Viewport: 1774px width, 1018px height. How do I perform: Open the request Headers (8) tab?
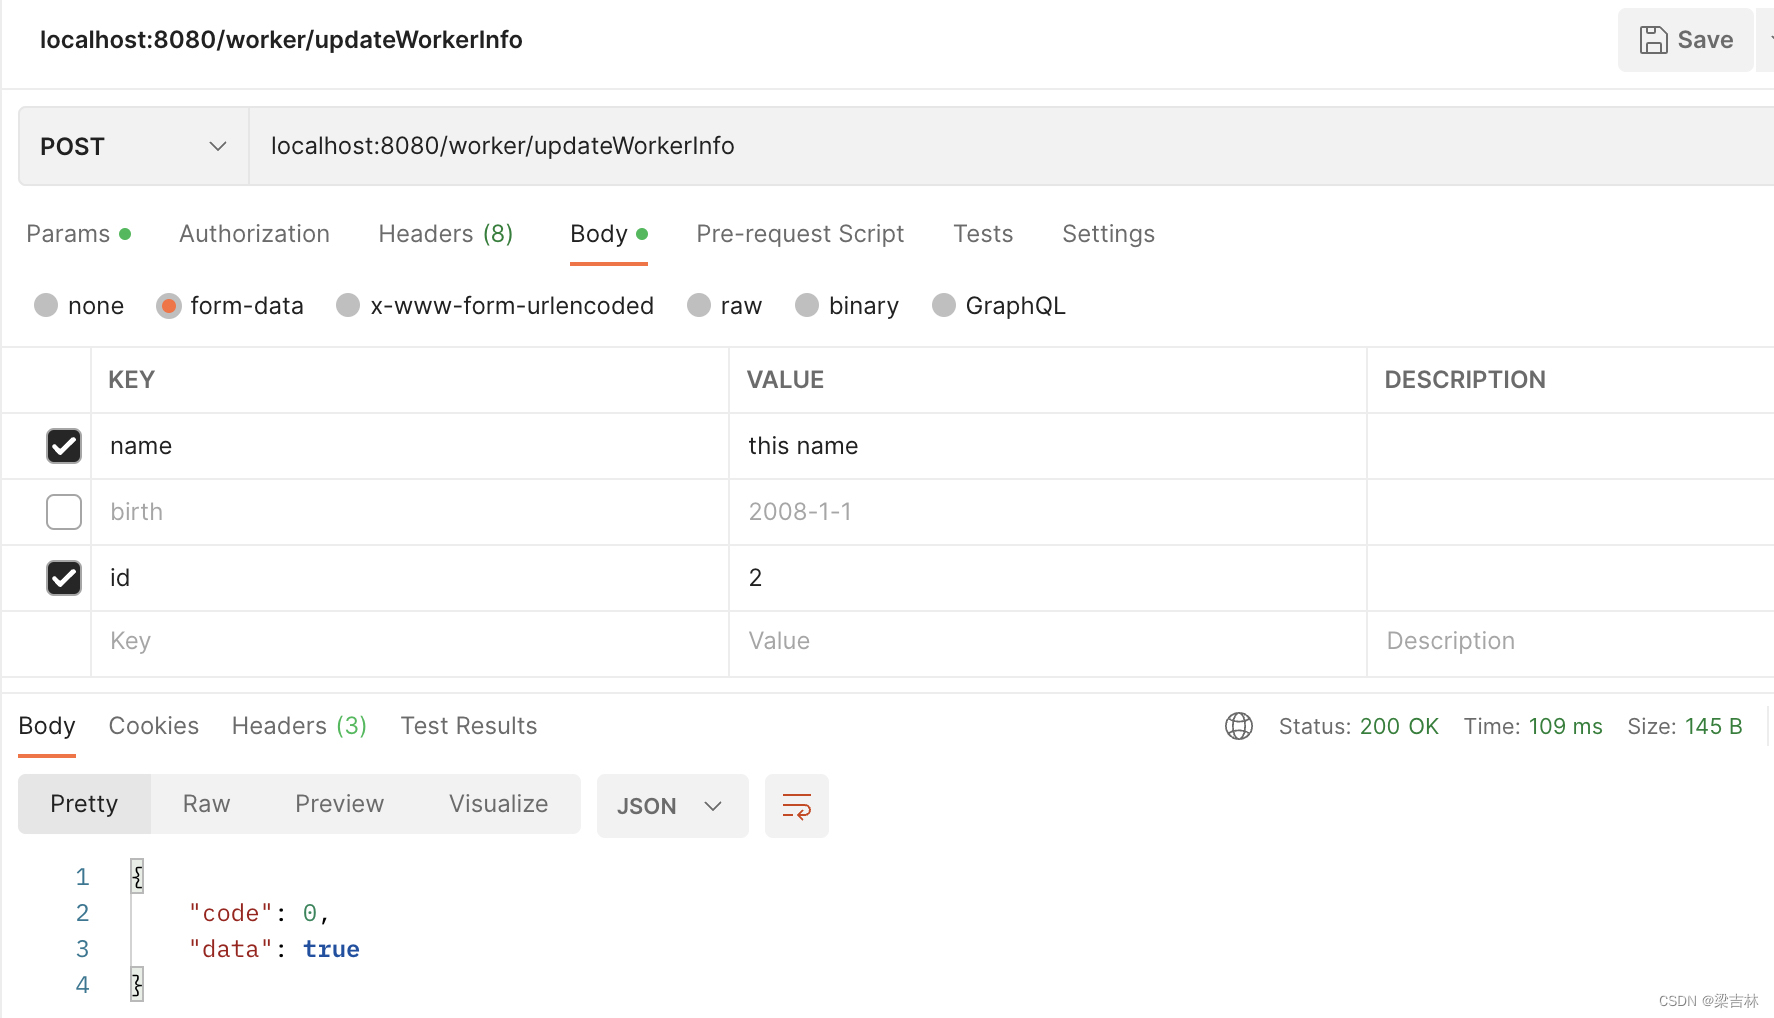click(x=446, y=234)
